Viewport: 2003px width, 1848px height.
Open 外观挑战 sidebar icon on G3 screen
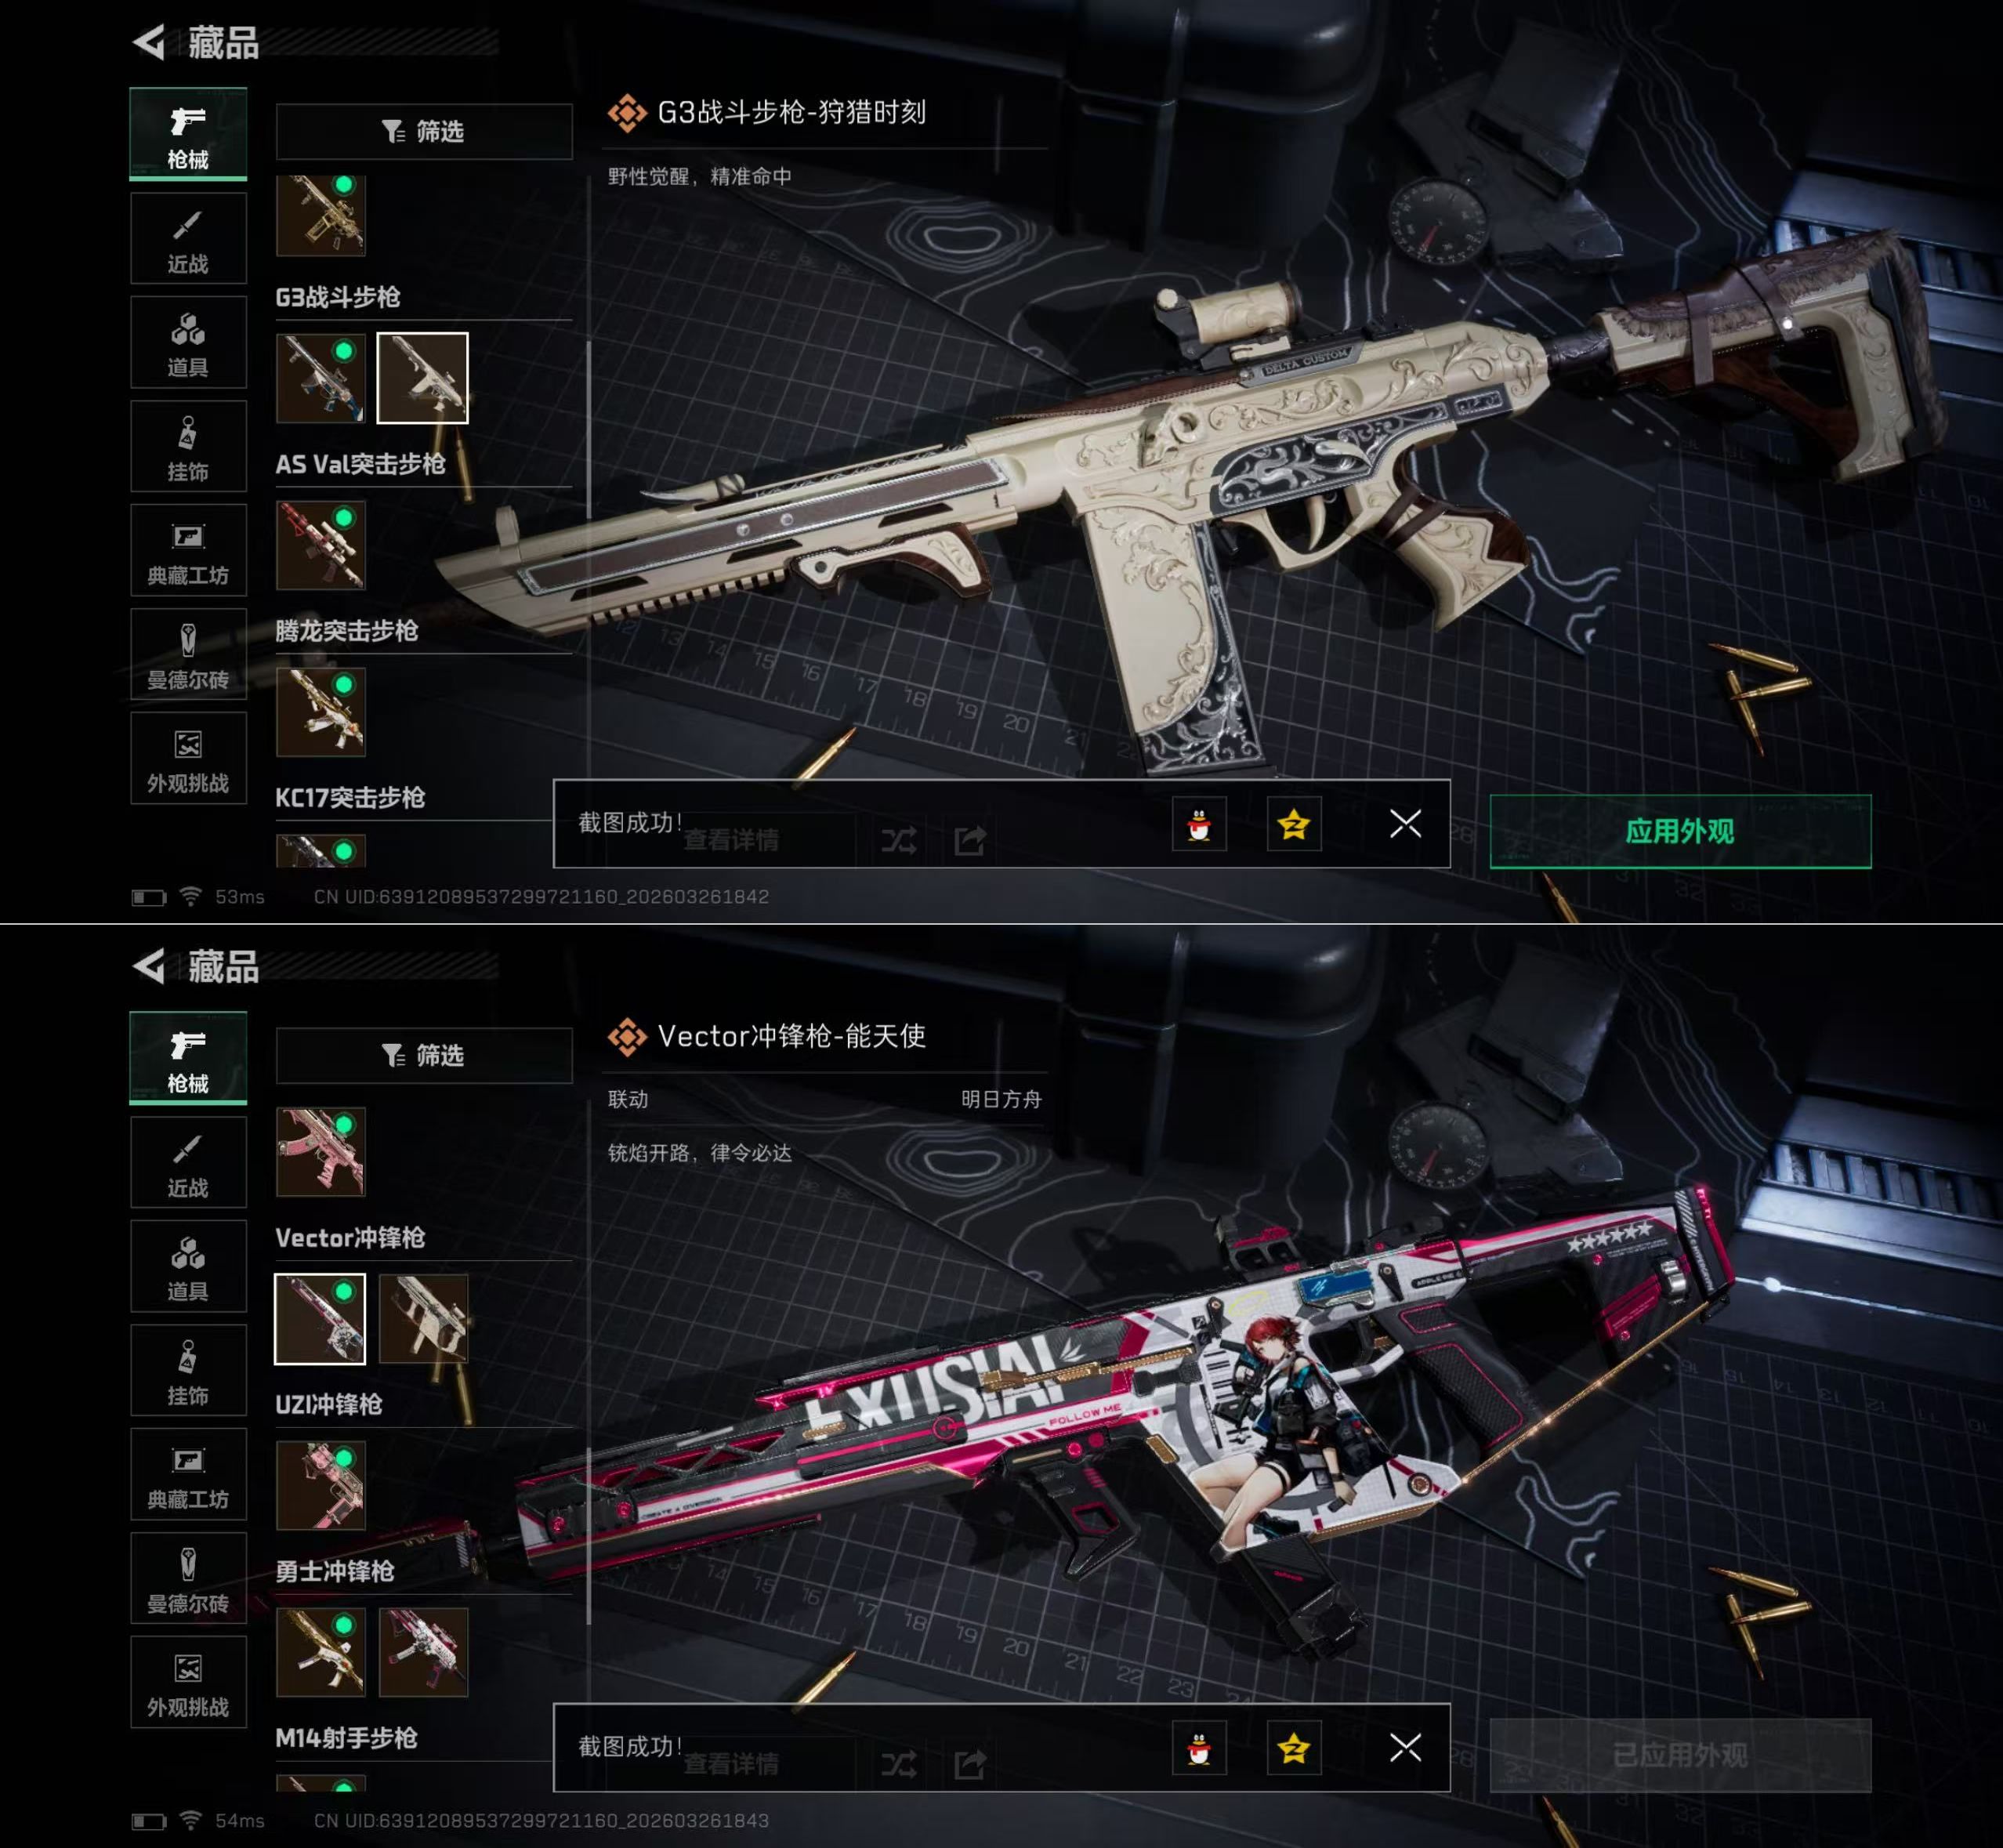point(188,759)
